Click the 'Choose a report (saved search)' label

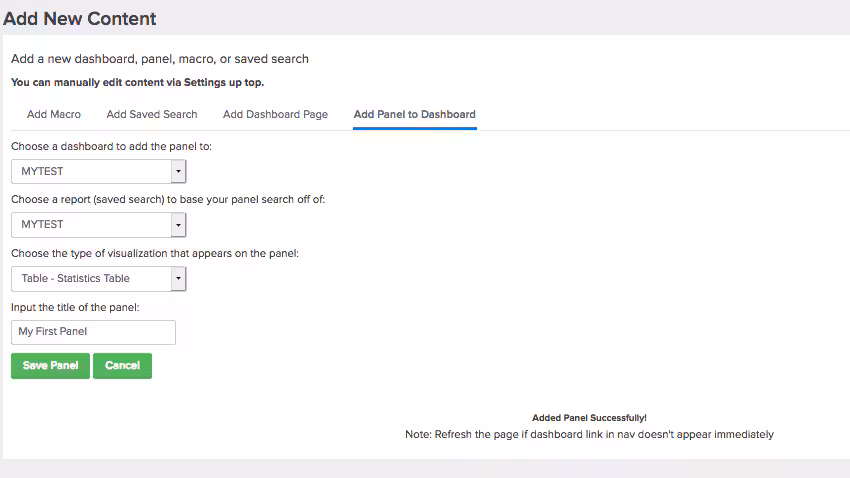tap(168, 199)
